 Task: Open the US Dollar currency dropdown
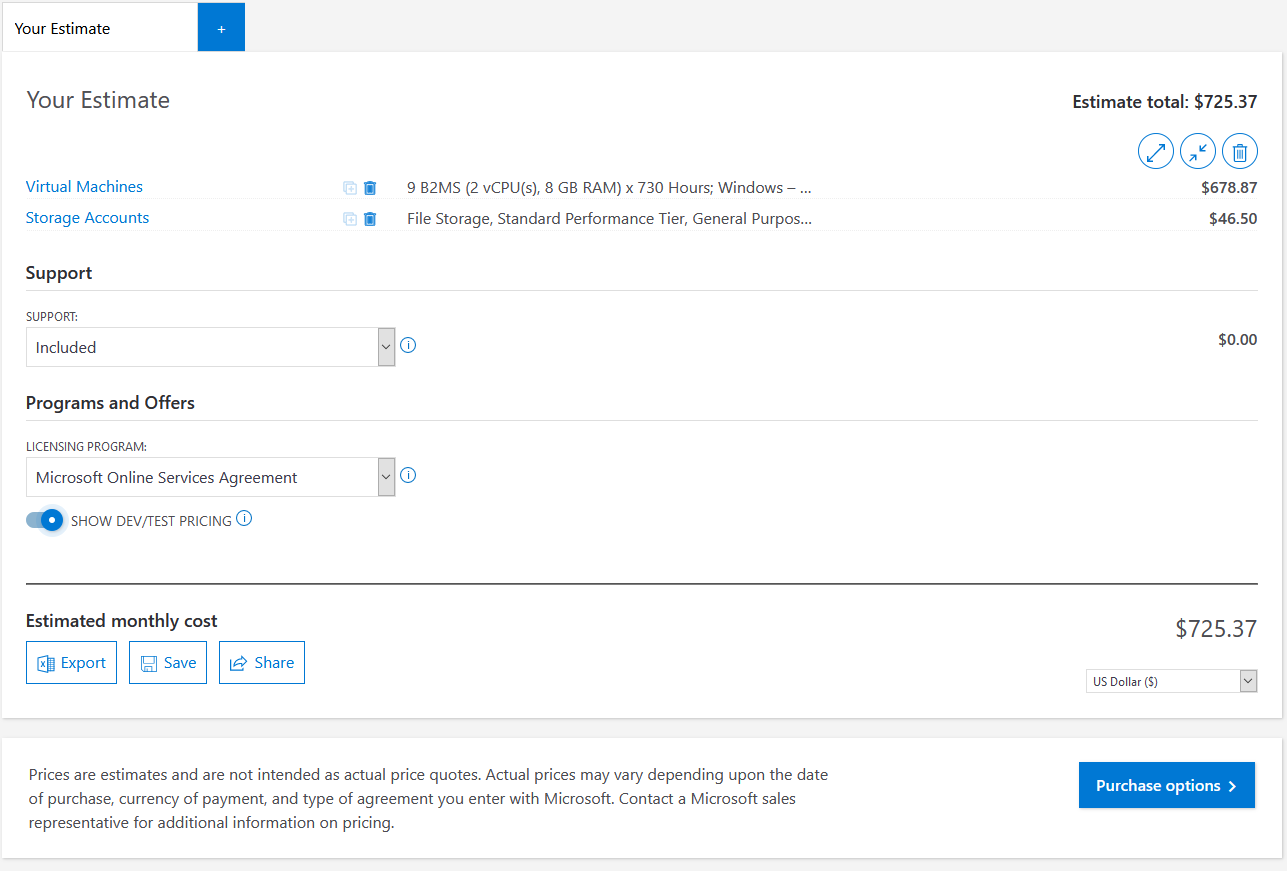(x=1171, y=681)
